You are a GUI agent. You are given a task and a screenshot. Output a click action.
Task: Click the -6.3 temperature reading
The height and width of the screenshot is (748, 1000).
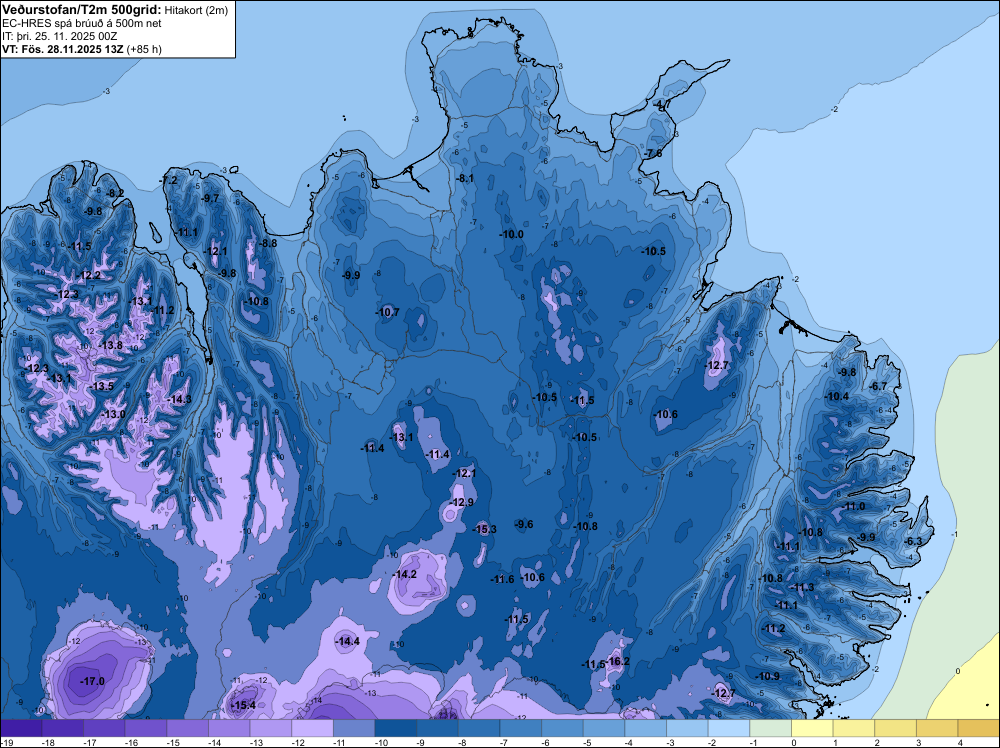pos(914,541)
